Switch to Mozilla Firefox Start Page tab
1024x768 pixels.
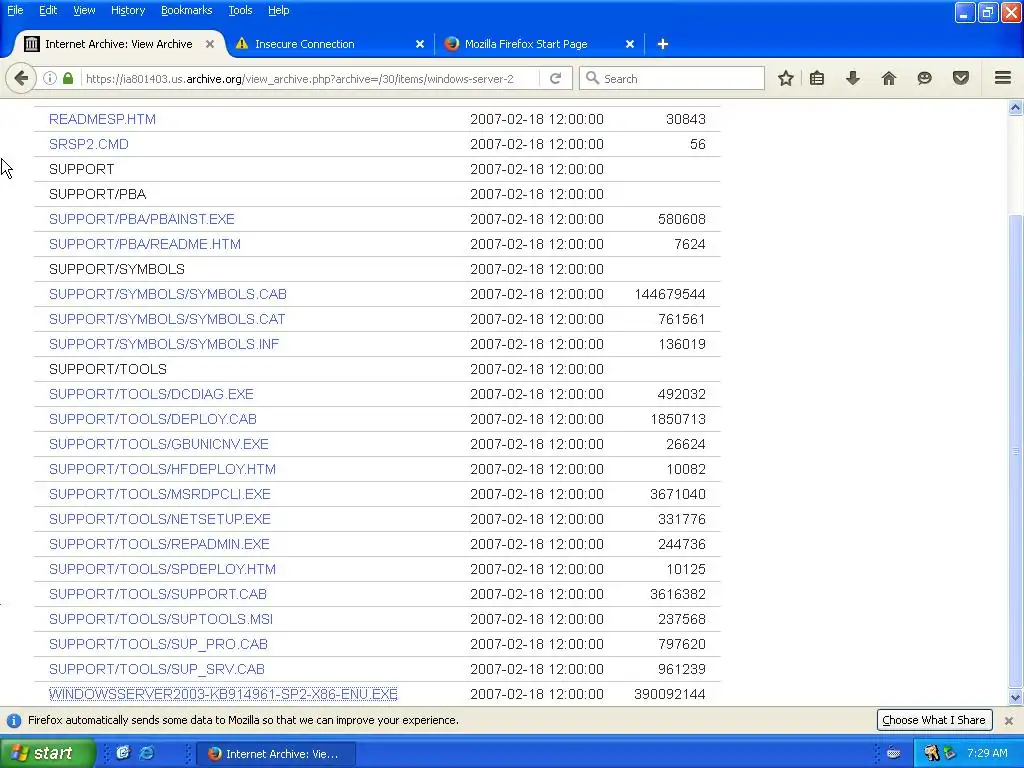(x=539, y=44)
